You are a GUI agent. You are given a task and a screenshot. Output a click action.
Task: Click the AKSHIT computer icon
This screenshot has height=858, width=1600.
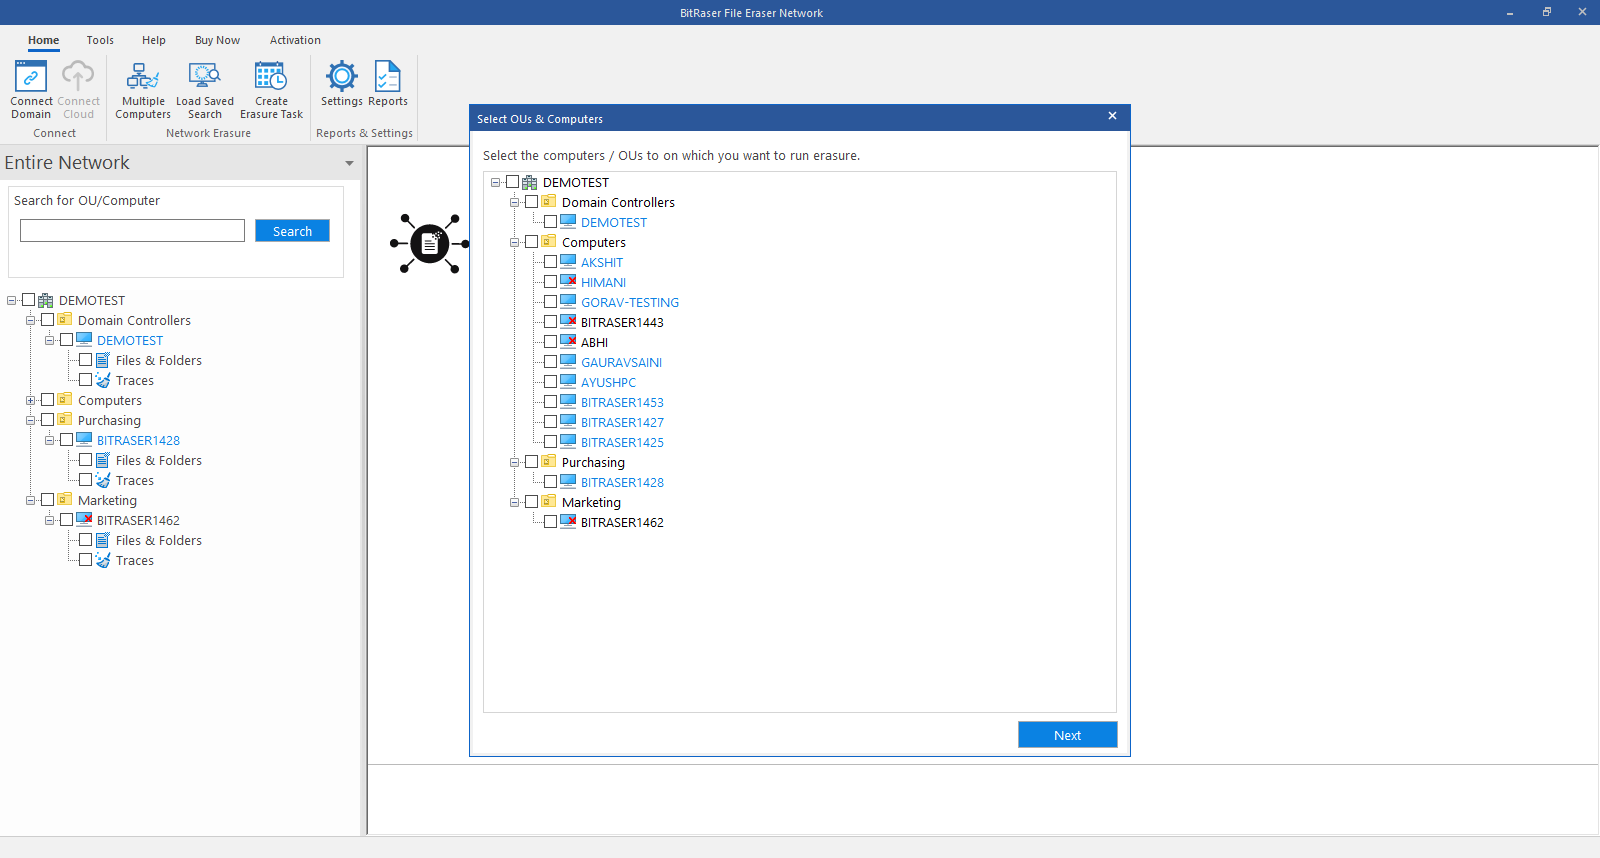tap(568, 262)
